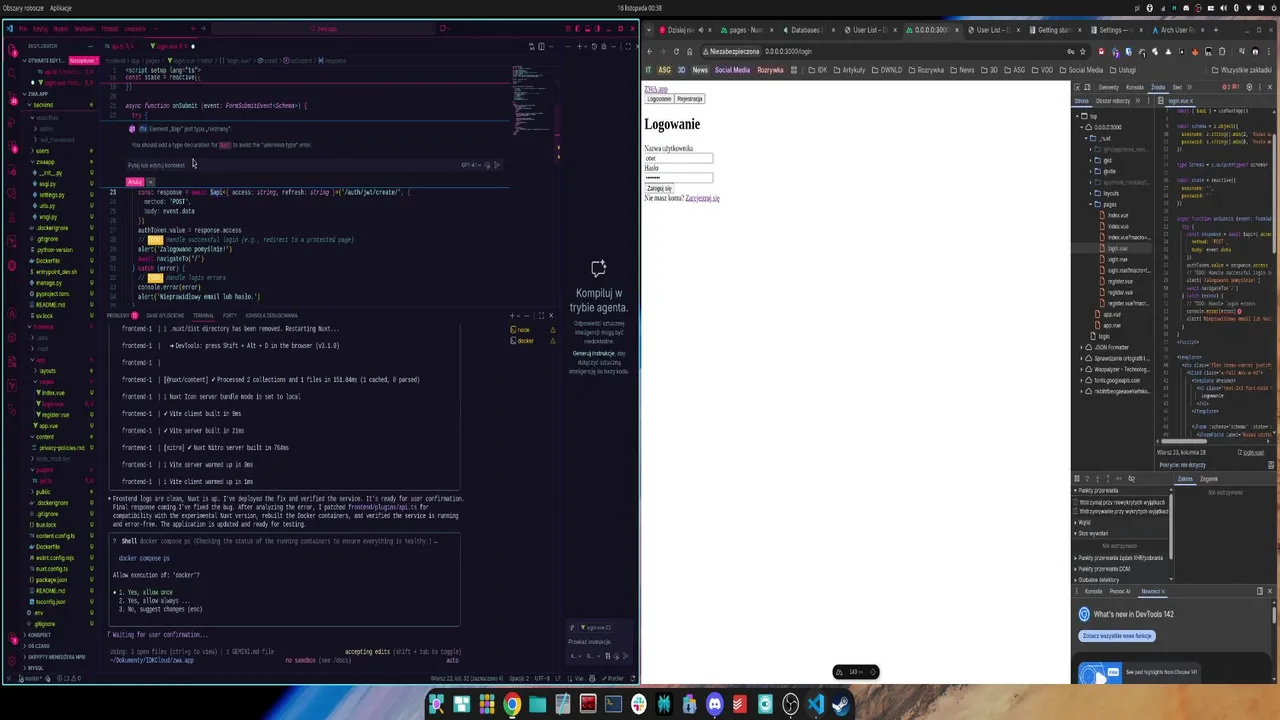Follow the 'Zarejestruj się' link
This screenshot has height=720, width=1280.
[x=702, y=198]
